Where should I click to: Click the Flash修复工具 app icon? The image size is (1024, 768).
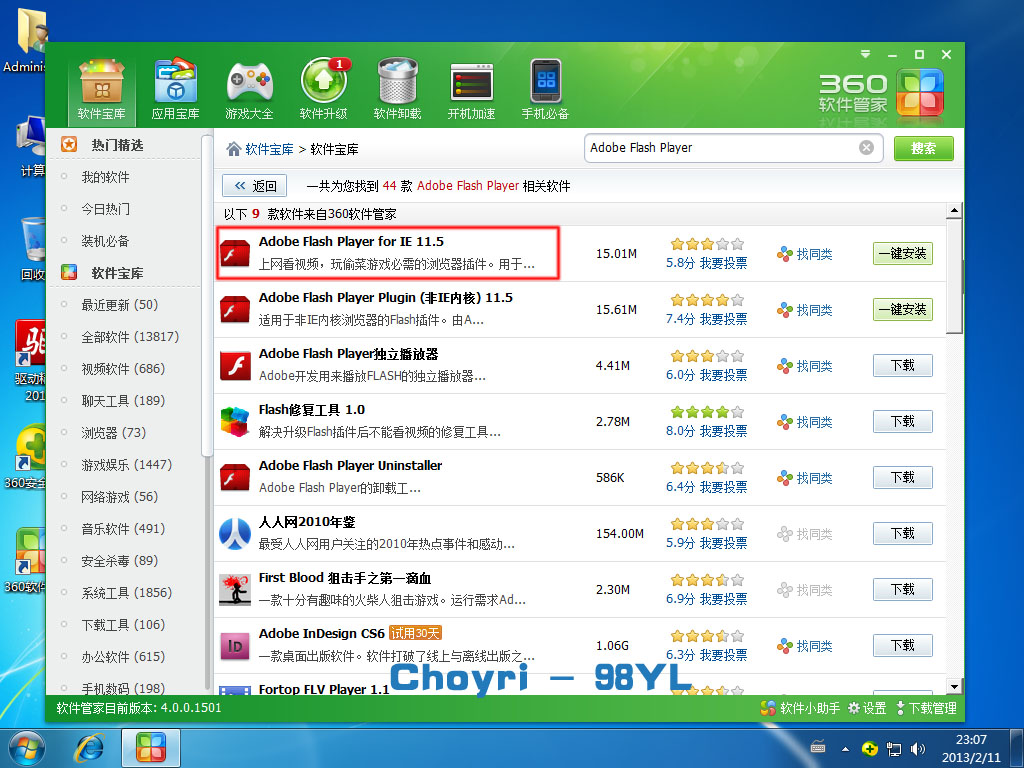[235, 421]
